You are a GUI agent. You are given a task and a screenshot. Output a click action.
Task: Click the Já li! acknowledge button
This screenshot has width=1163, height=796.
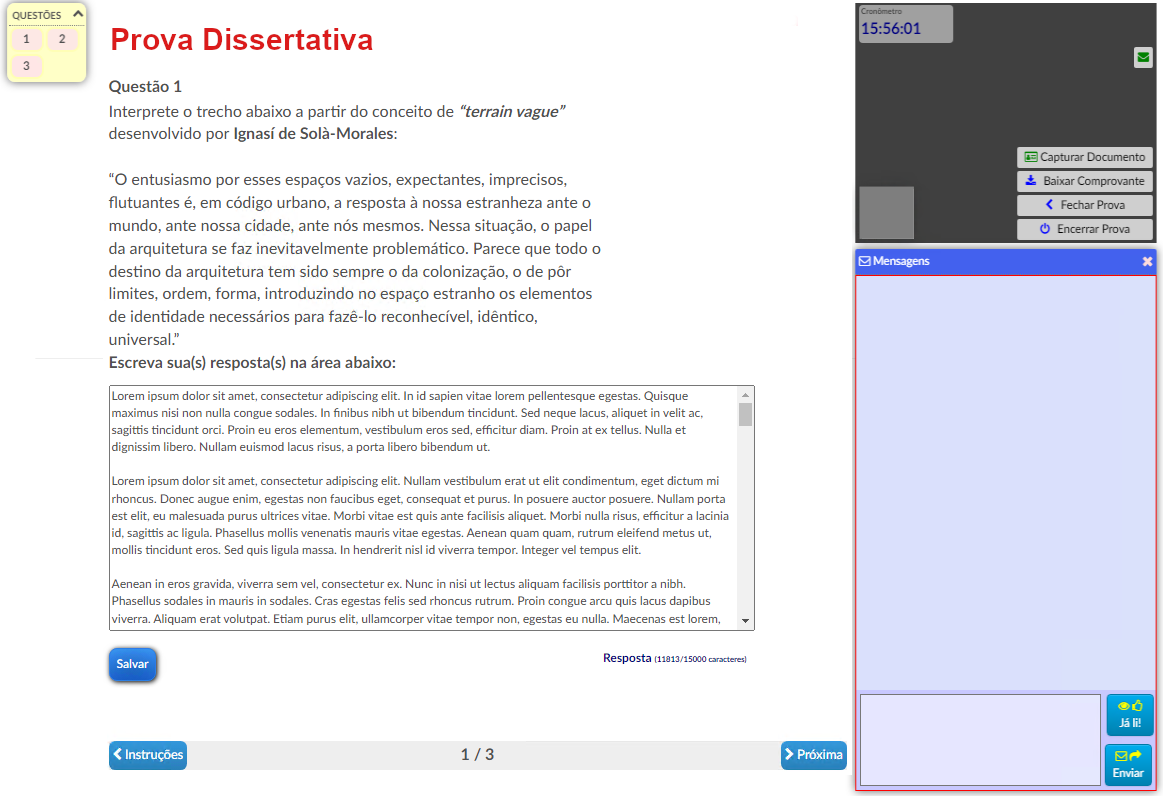(x=1129, y=715)
